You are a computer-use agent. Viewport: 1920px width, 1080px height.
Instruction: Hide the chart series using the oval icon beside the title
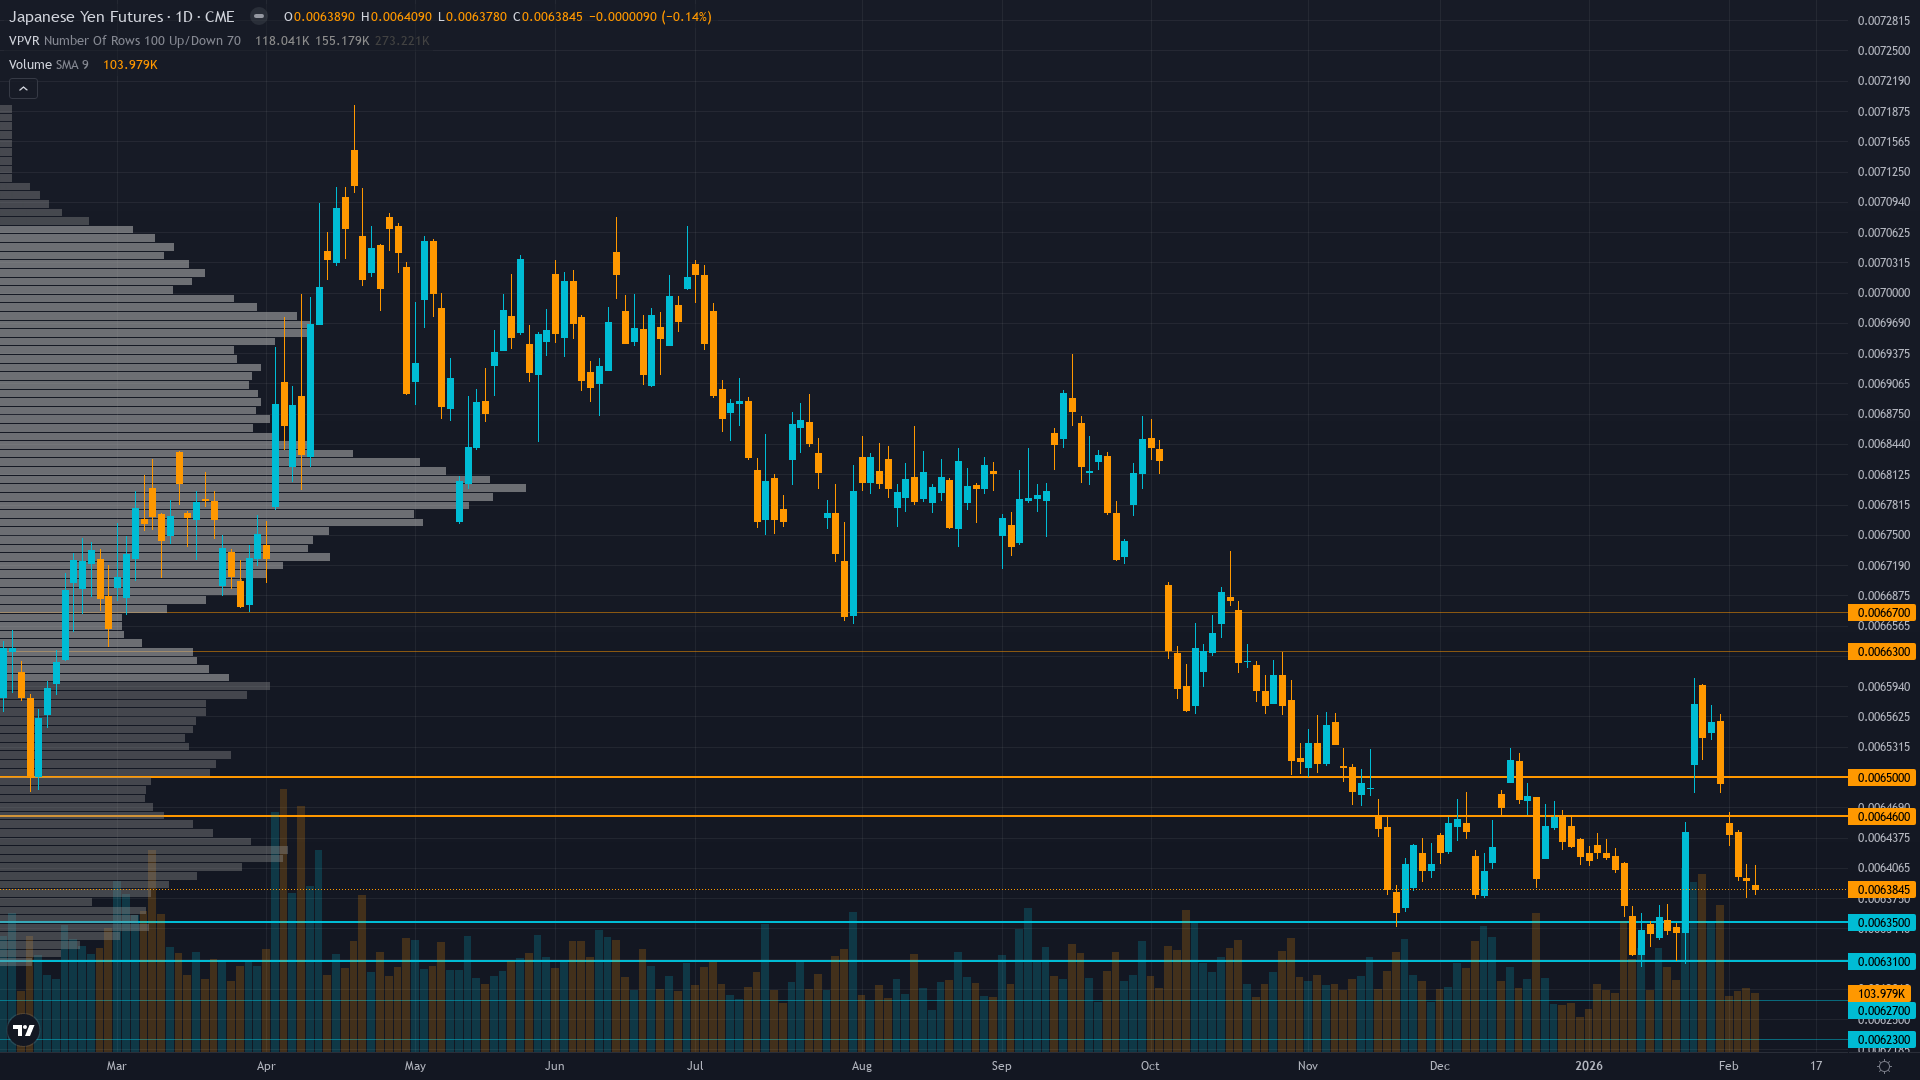click(x=258, y=16)
